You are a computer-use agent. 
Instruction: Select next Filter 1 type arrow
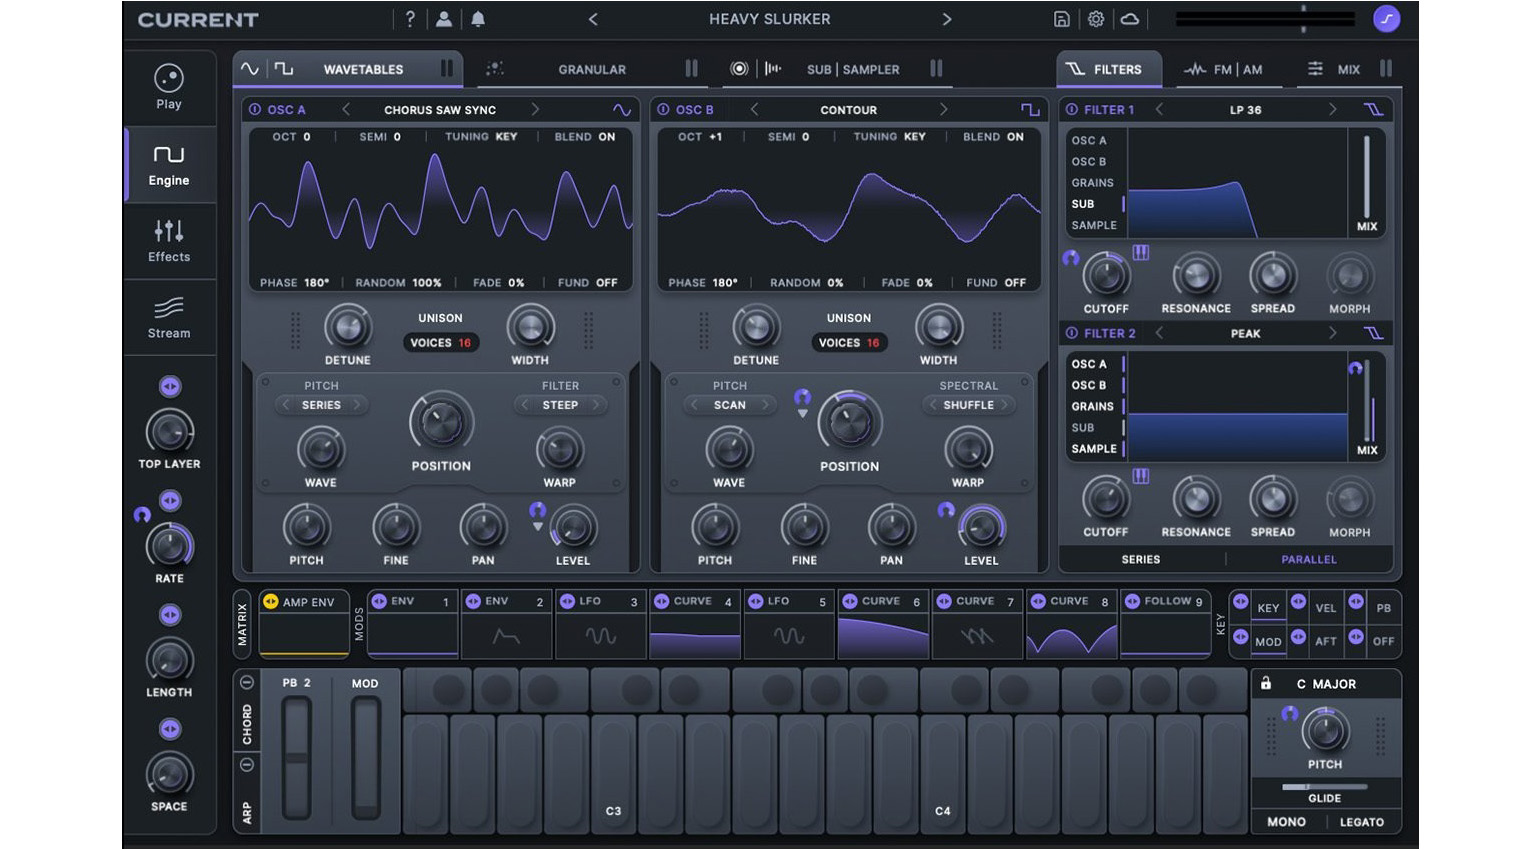tap(1332, 110)
